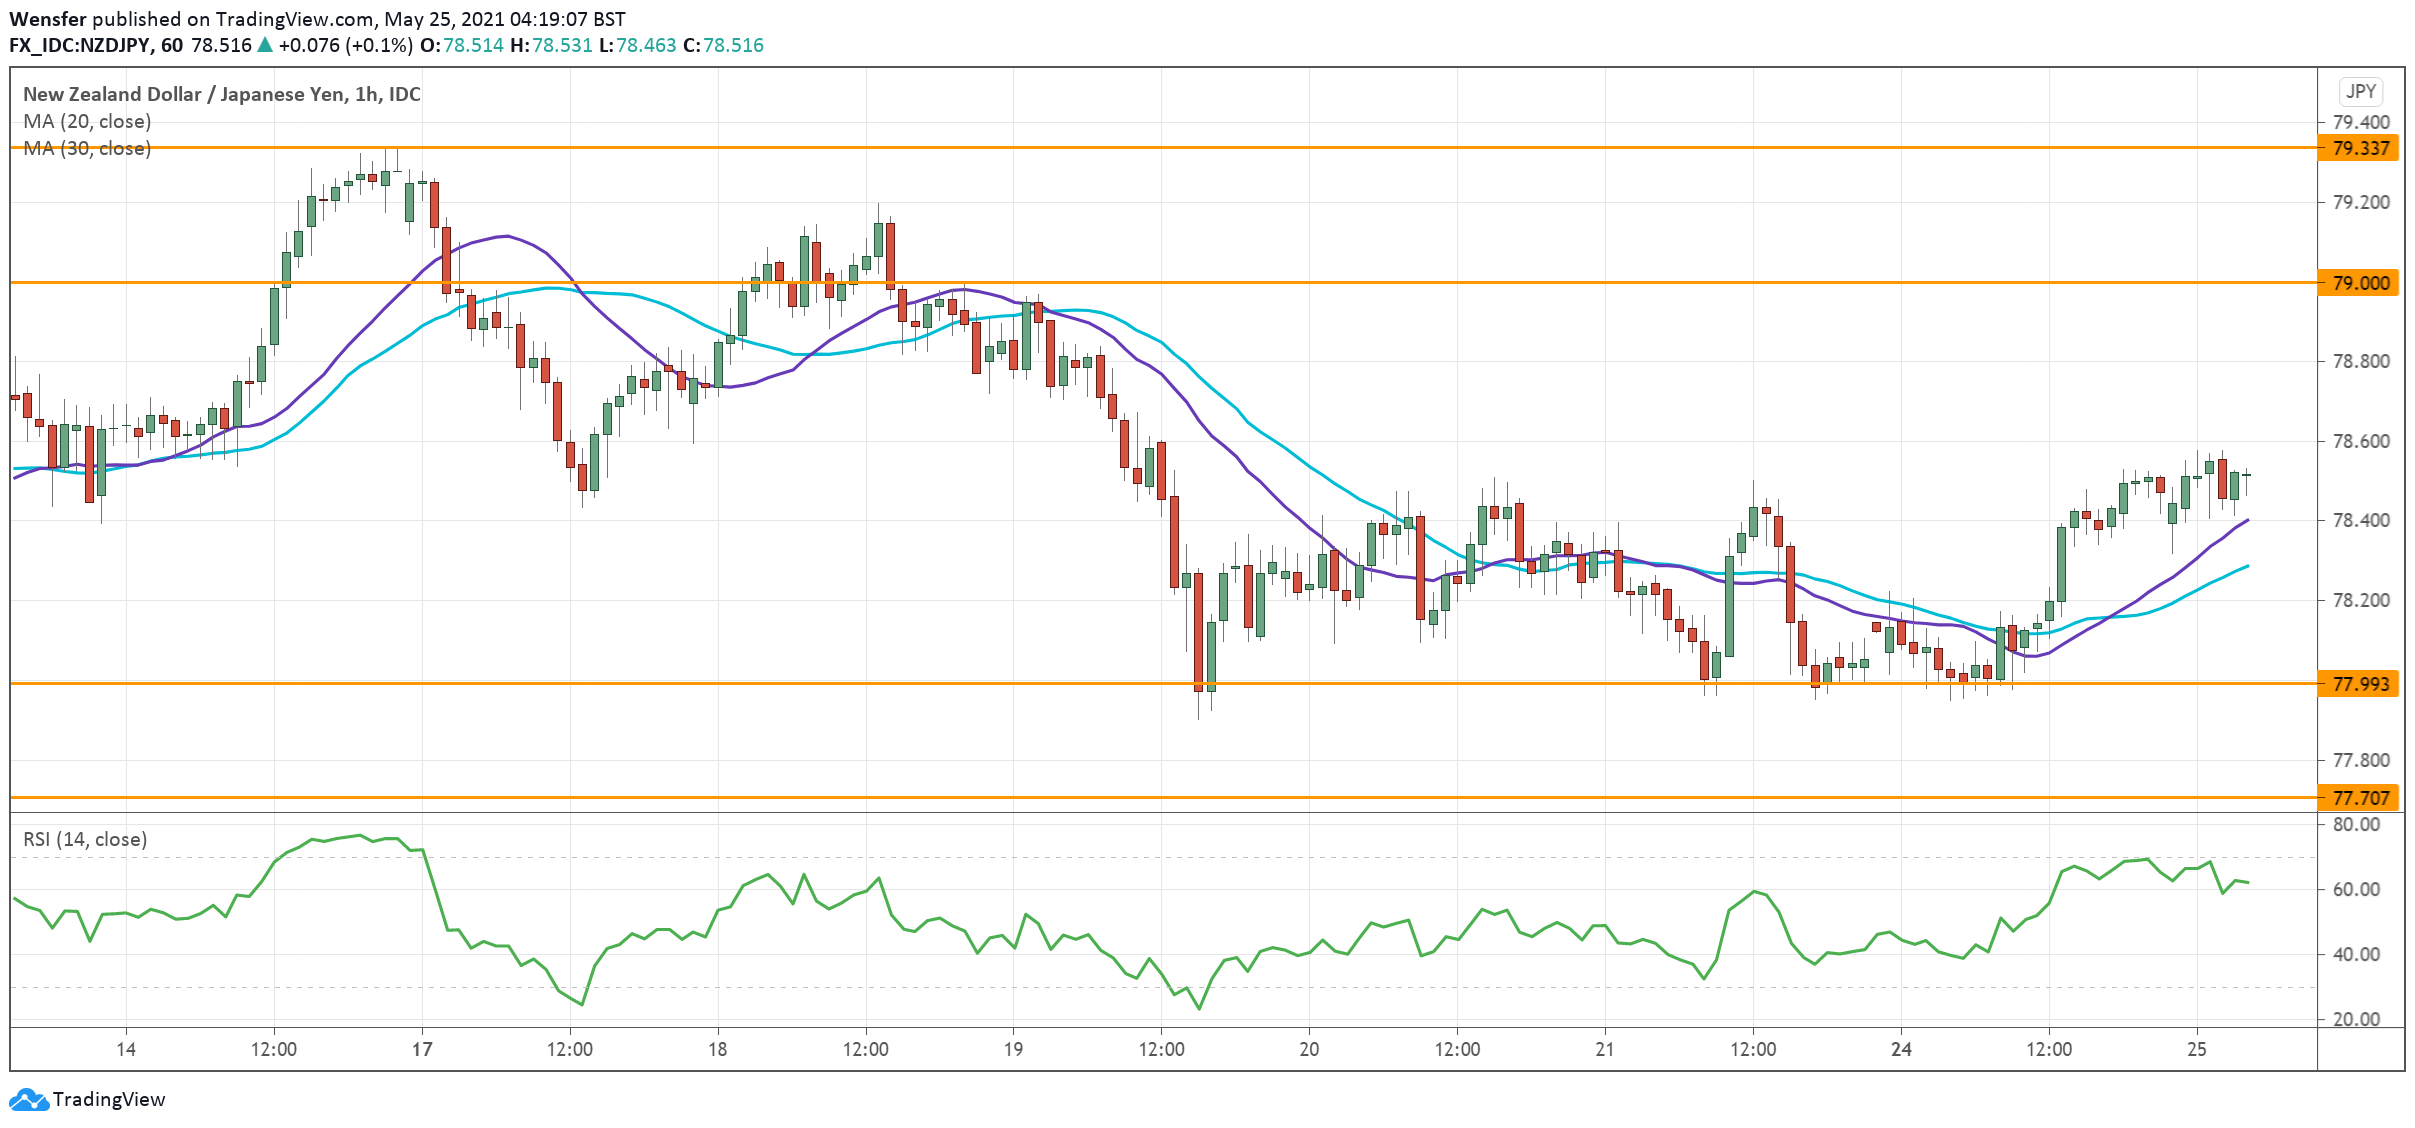Screen dimensions: 2415x1128
Task: Select the 79.337 orange price label
Action: [2359, 149]
